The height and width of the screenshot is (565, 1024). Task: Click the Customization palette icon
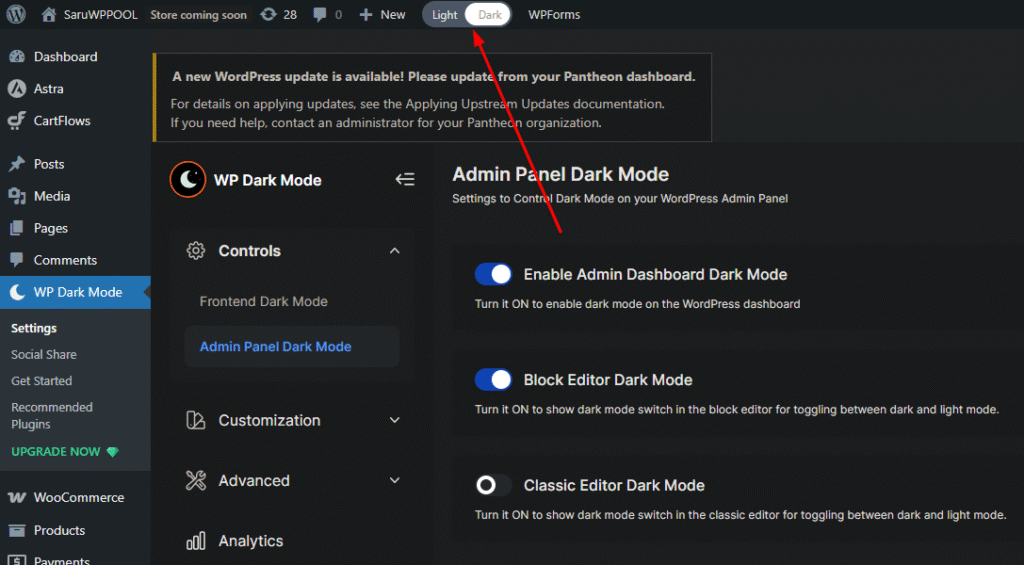pyautogui.click(x=196, y=420)
